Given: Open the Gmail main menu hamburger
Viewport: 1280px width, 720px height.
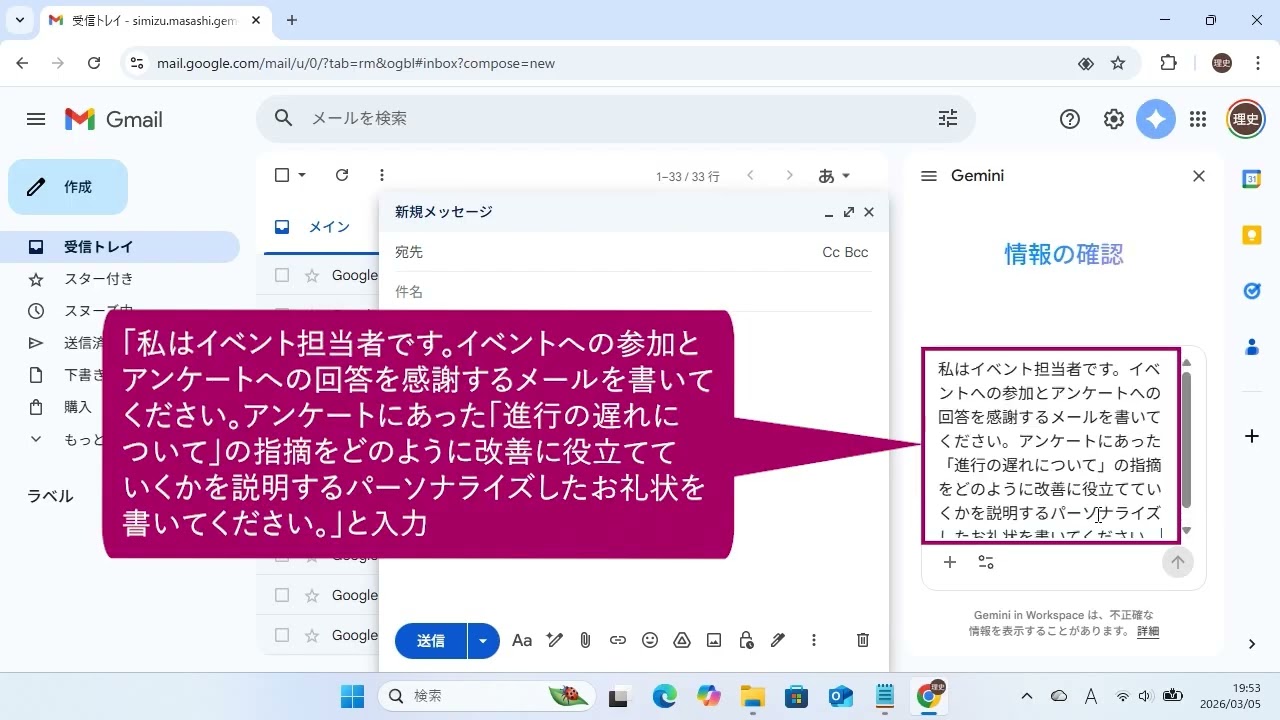Looking at the screenshot, I should 36,119.
